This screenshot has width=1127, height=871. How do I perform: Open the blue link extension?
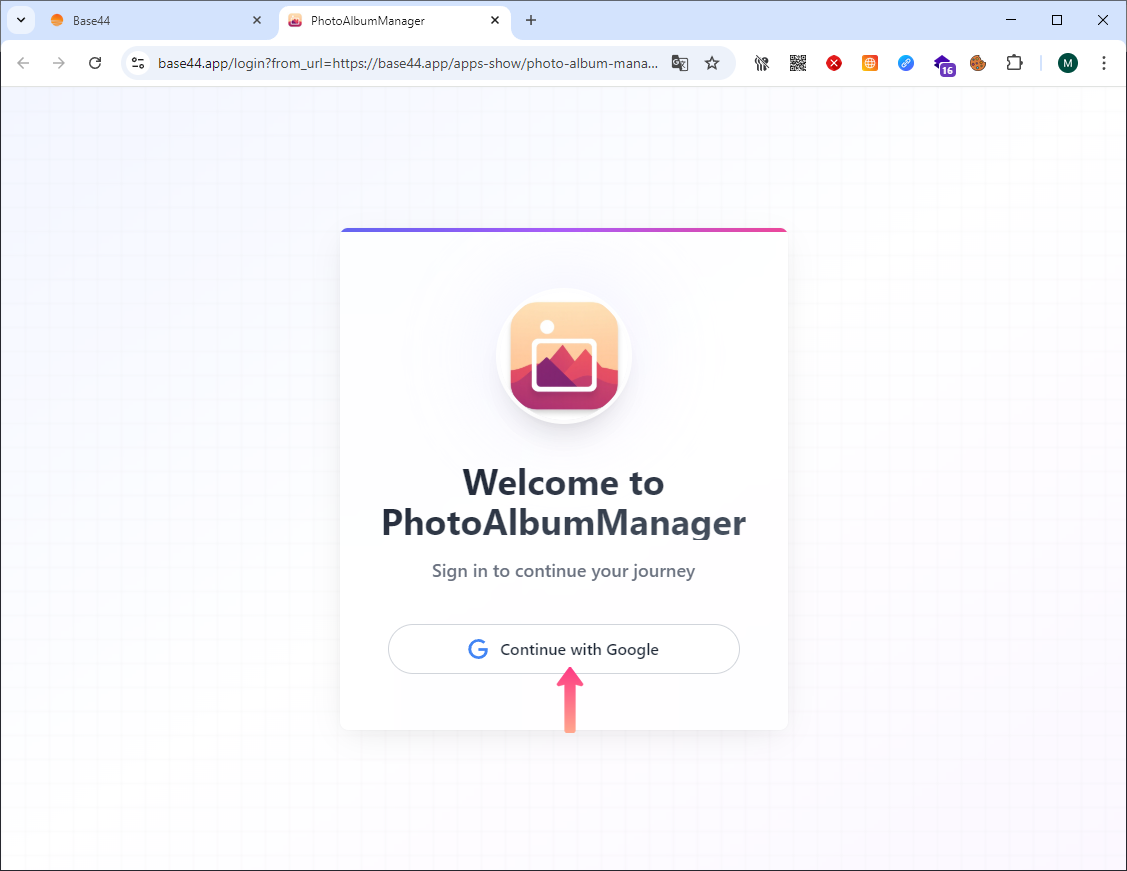(906, 63)
